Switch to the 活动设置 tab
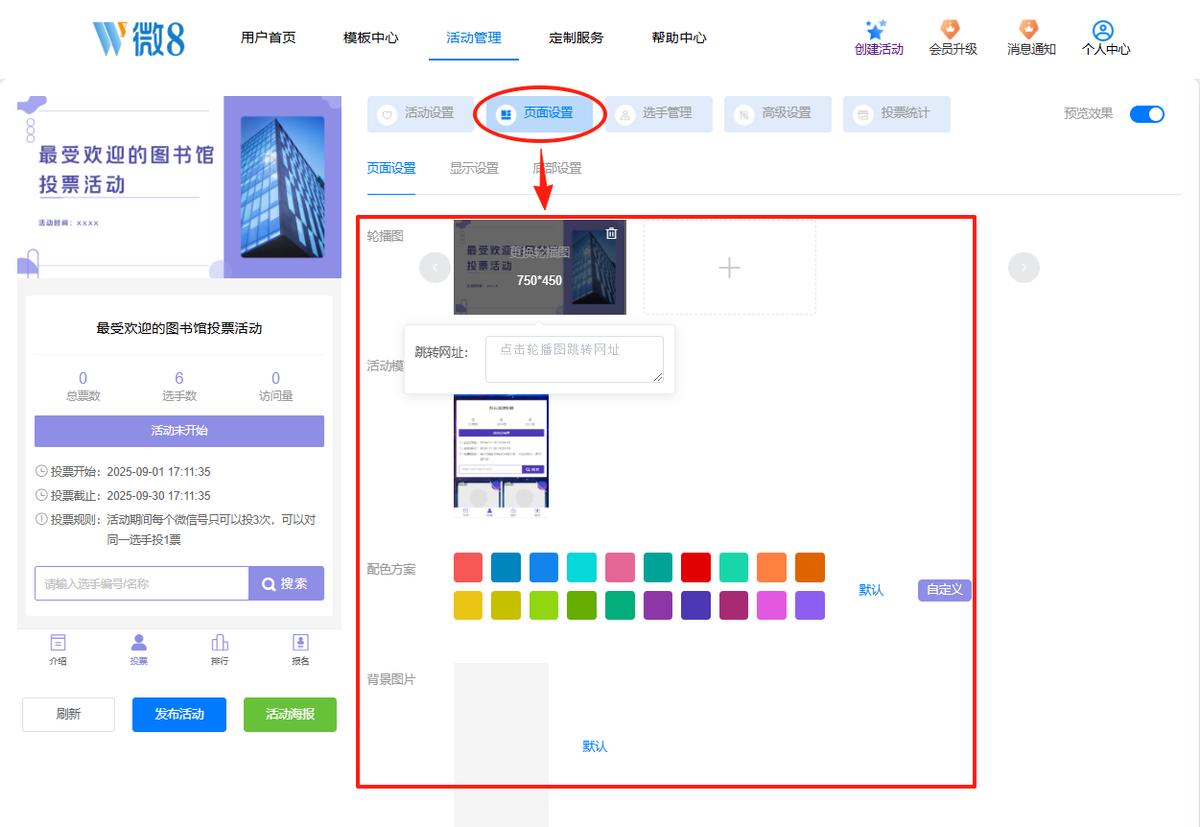Image resolution: width=1200 pixels, height=827 pixels. [420, 114]
